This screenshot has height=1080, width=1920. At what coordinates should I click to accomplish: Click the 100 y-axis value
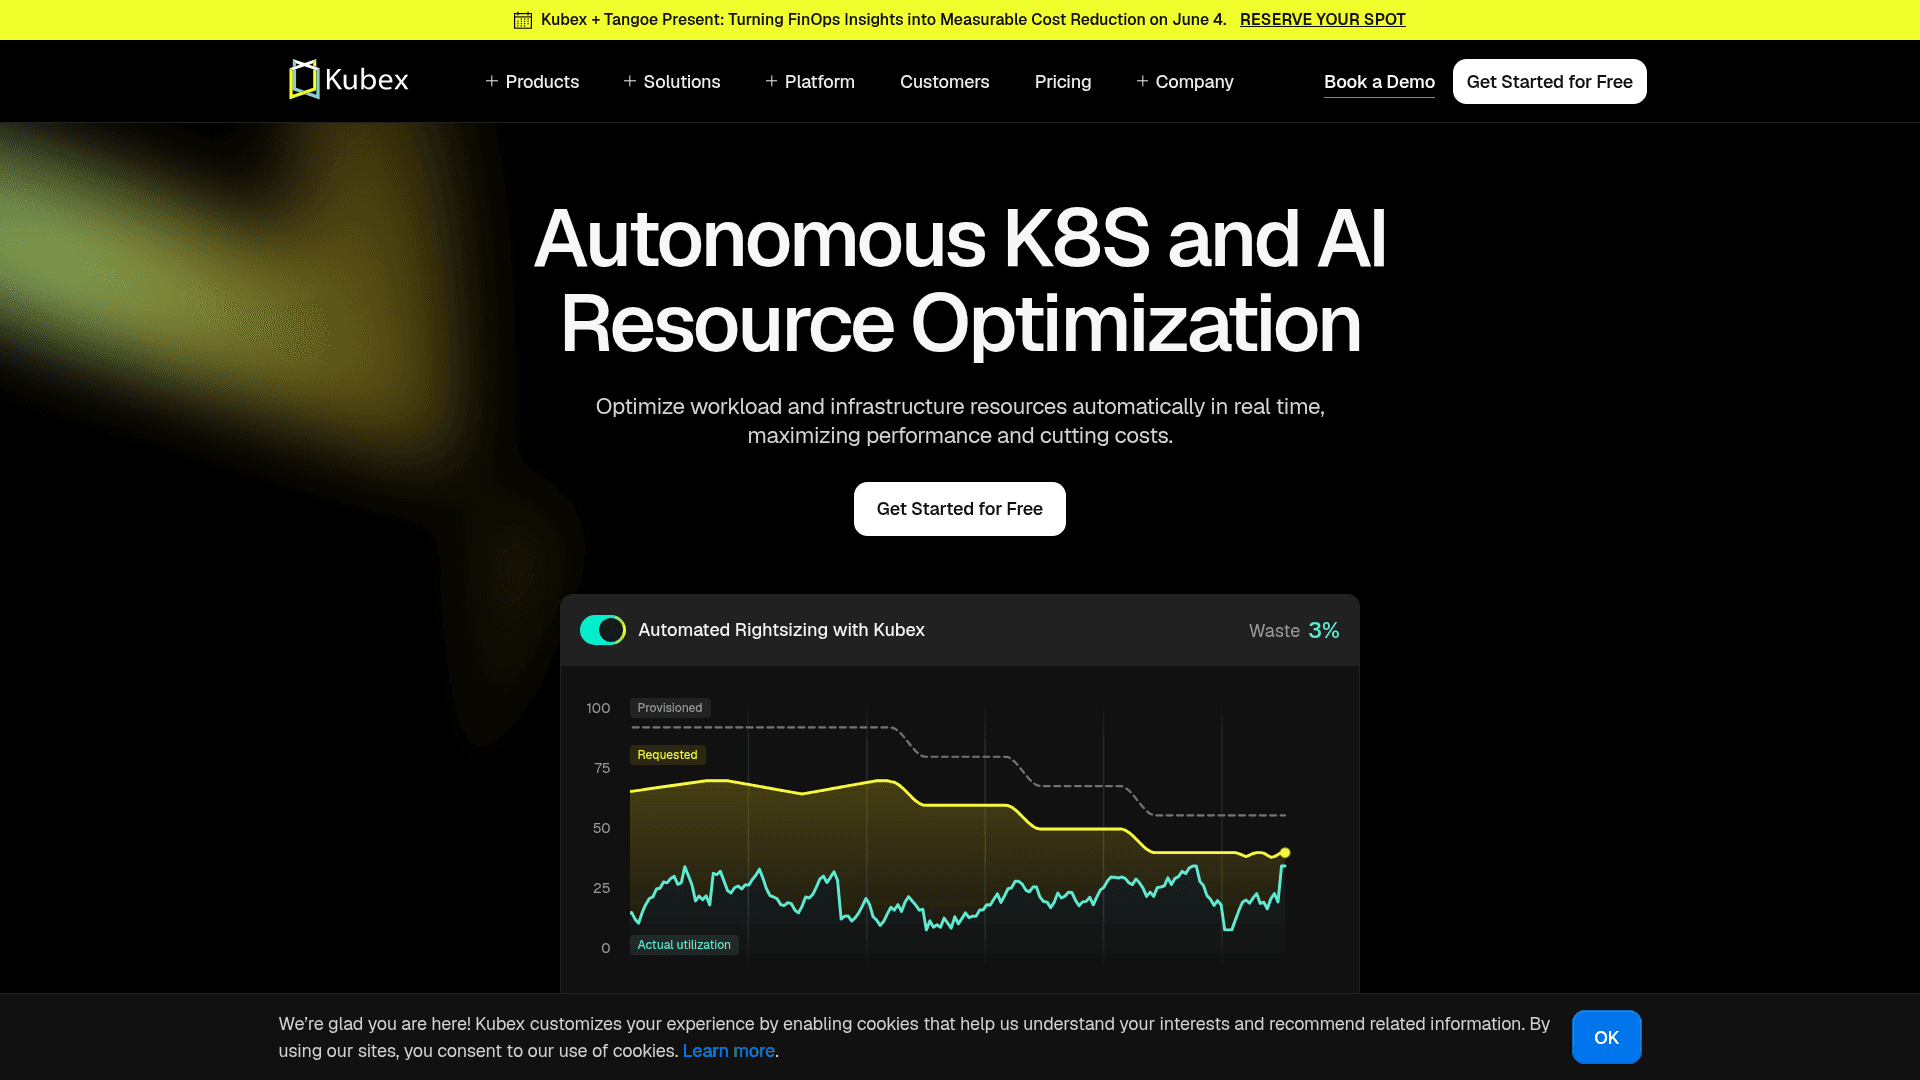click(x=598, y=708)
